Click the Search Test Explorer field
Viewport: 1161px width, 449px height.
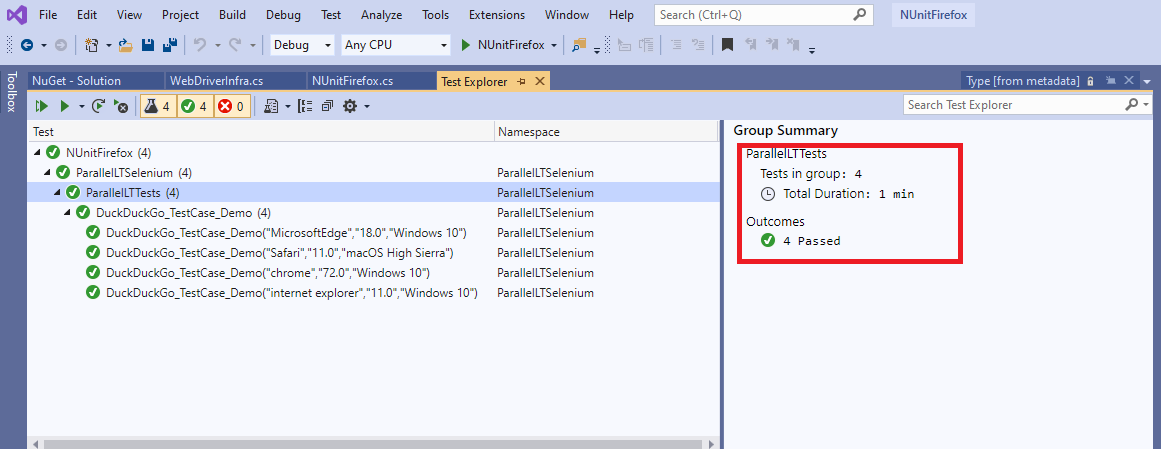click(1027, 105)
